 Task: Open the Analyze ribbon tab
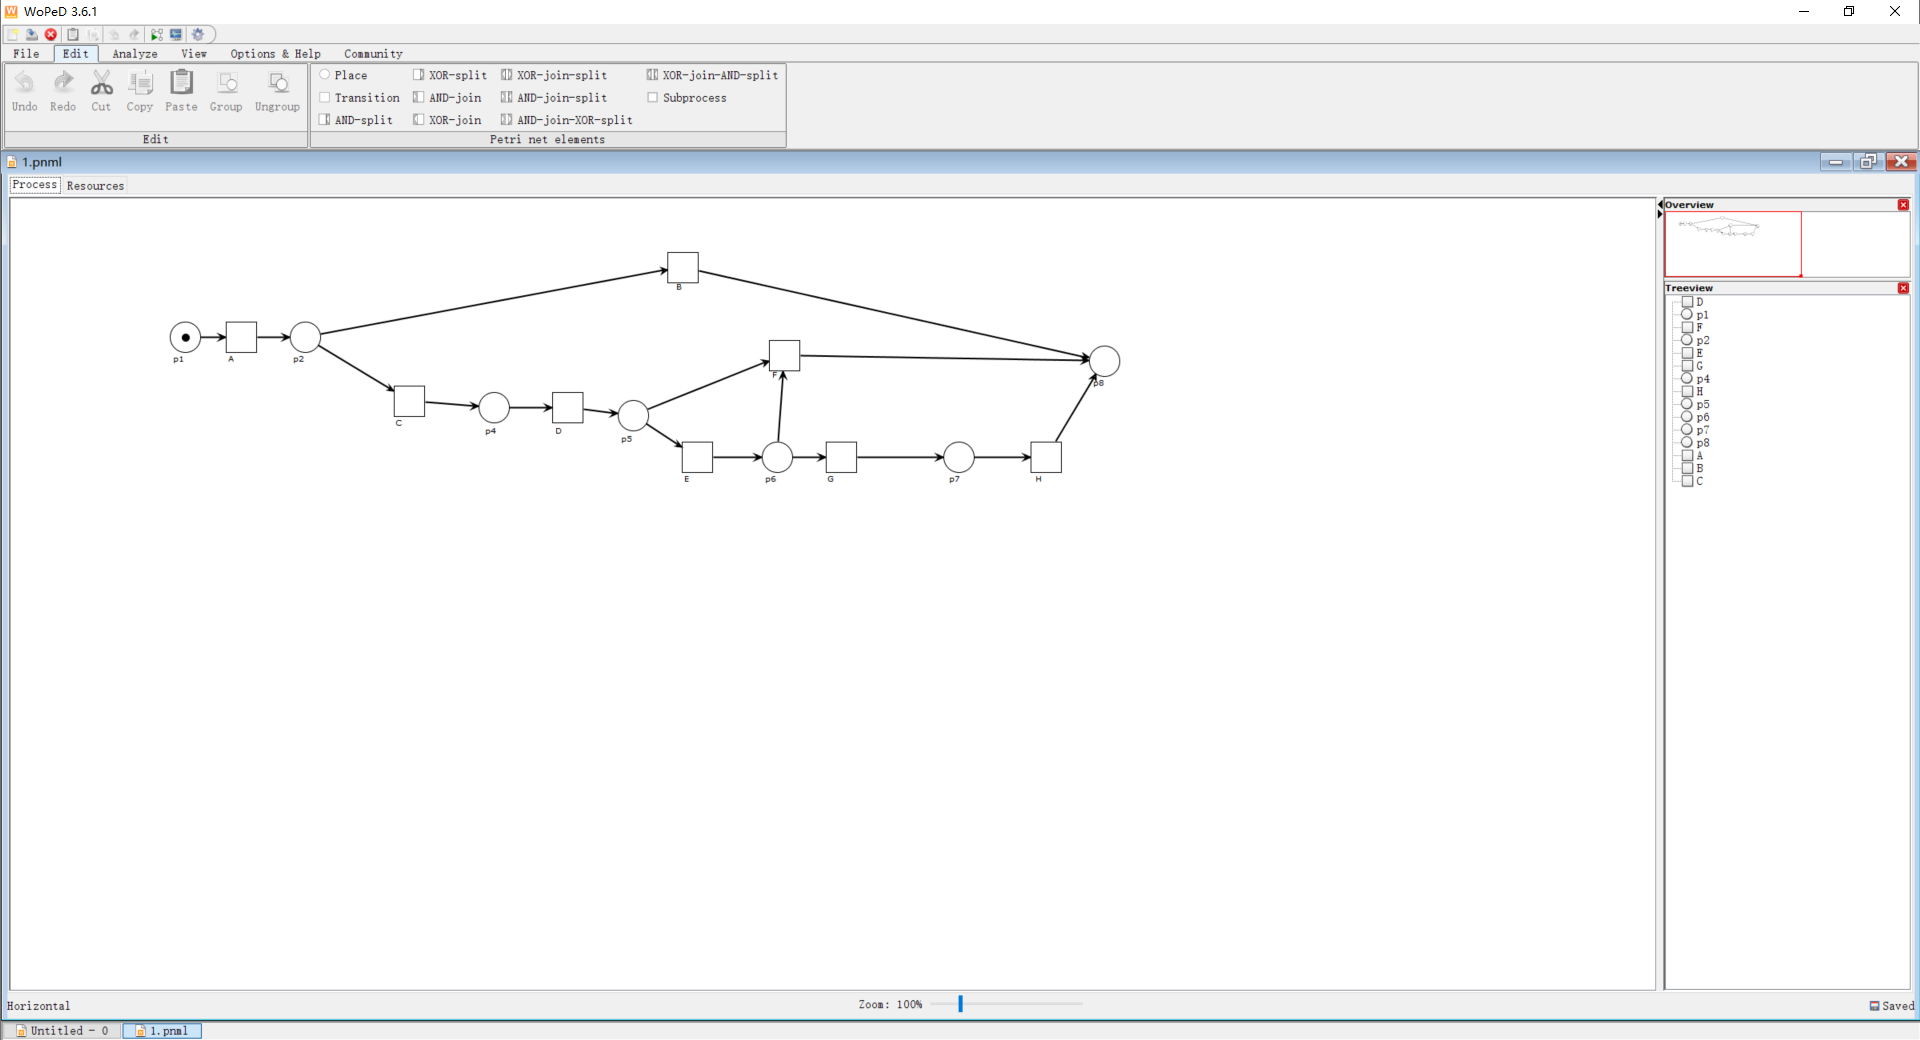click(135, 54)
